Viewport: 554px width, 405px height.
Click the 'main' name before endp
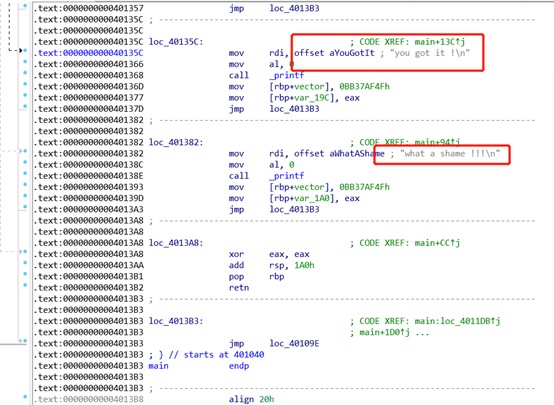pos(158,366)
